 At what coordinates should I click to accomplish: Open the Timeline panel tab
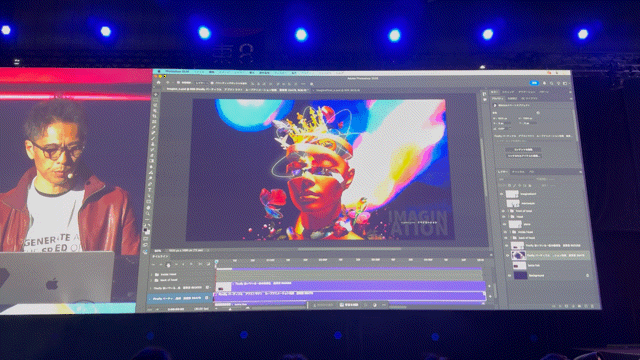tap(160, 256)
